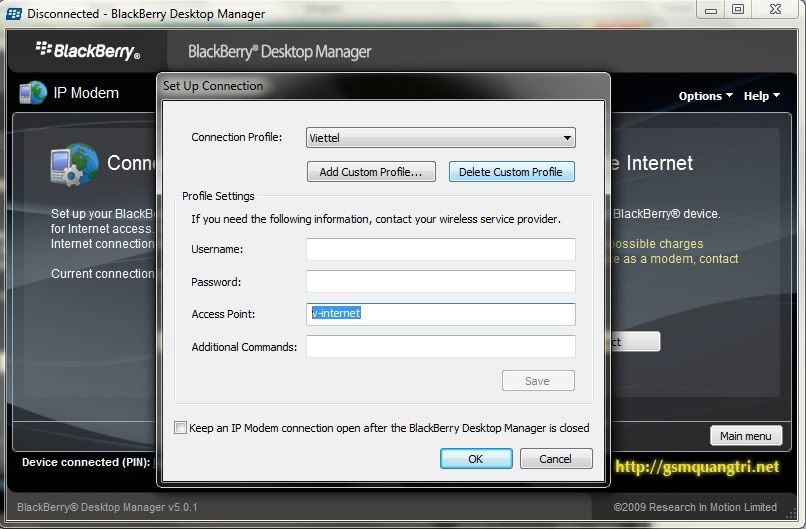Open the Help menu
The width and height of the screenshot is (806, 529).
coord(761,96)
